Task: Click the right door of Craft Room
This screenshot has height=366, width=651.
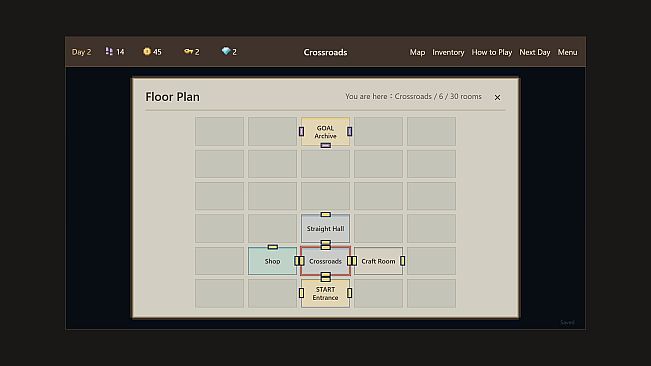Action: pyautogui.click(x=403, y=261)
